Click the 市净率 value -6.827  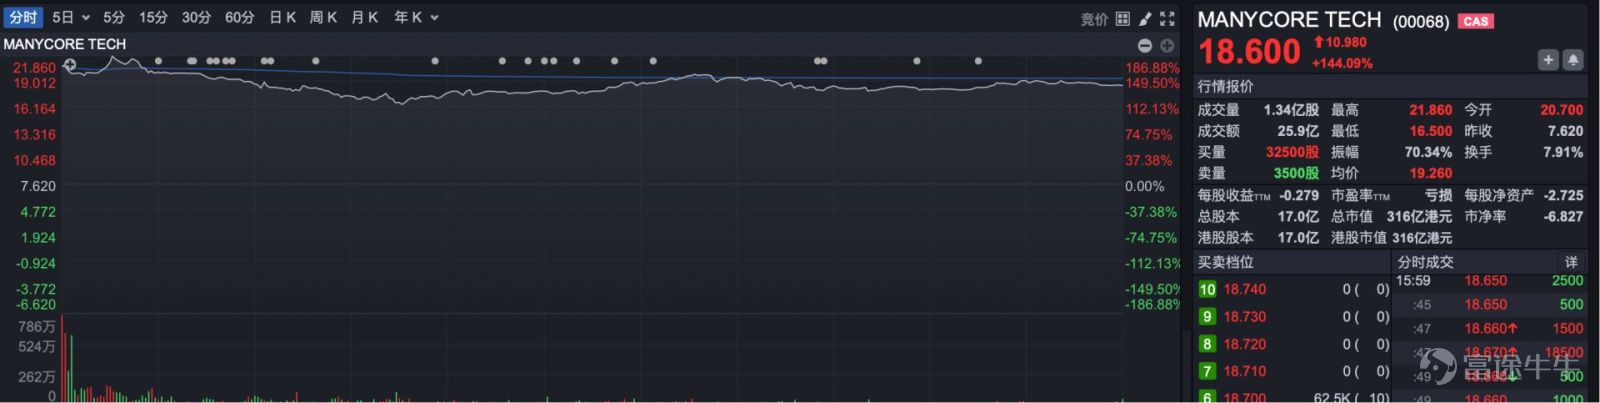[x=1563, y=216]
